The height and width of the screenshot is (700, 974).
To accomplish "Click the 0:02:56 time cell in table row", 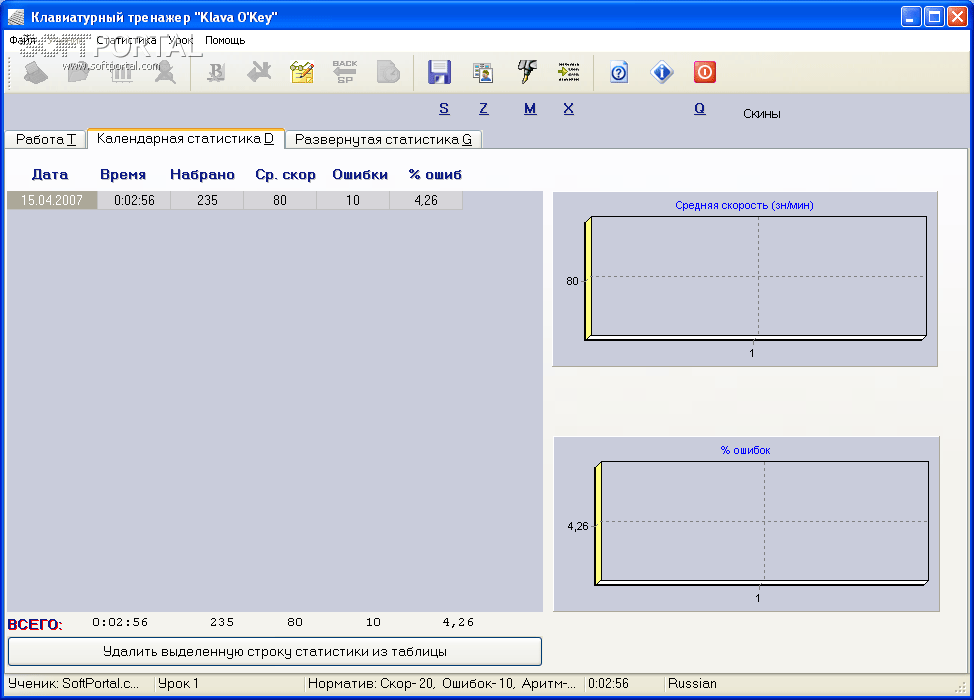I will (134, 200).
